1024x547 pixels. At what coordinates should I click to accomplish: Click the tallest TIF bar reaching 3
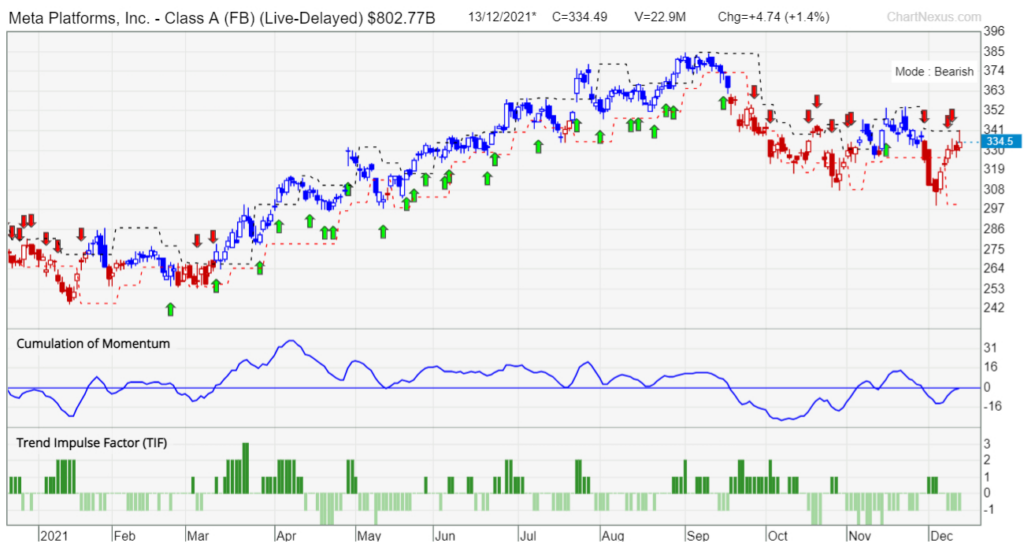pyautogui.click(x=246, y=468)
